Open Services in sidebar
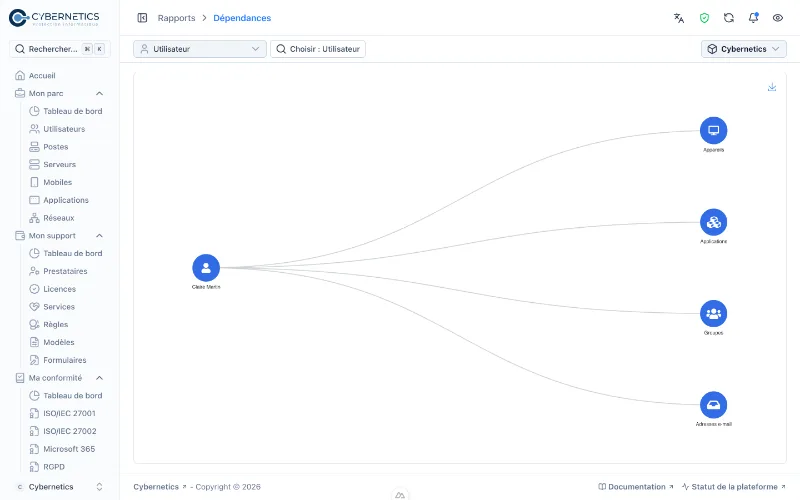Viewport: 800px width, 500px height. pos(59,307)
